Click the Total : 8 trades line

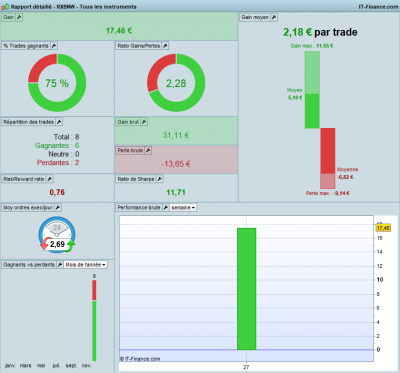(66, 137)
